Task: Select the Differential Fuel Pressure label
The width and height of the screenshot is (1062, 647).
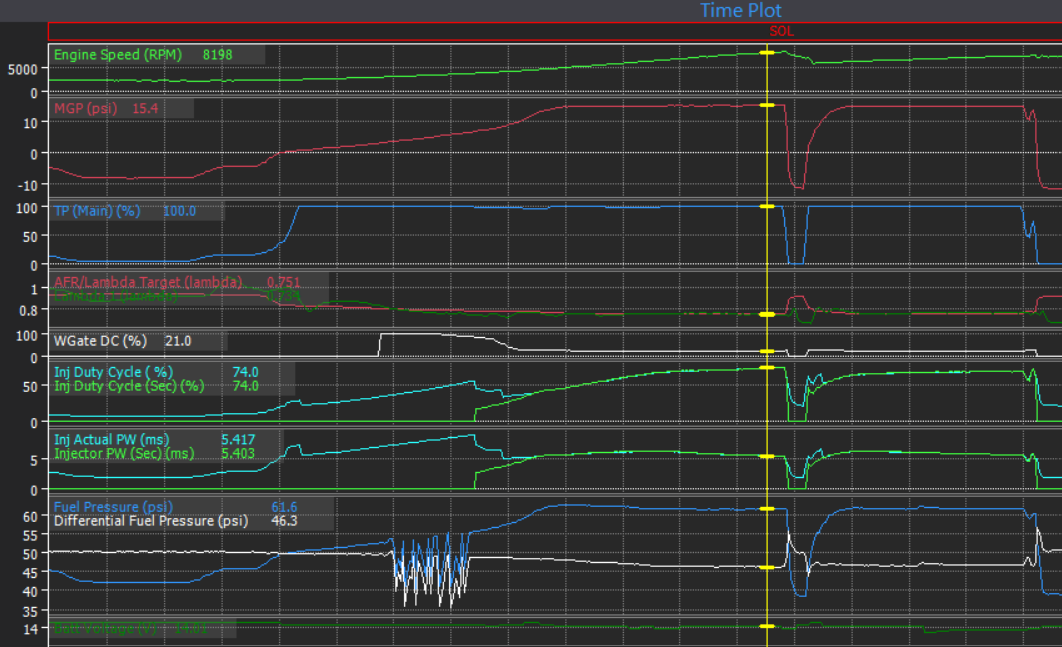Action: pyautogui.click(x=150, y=521)
